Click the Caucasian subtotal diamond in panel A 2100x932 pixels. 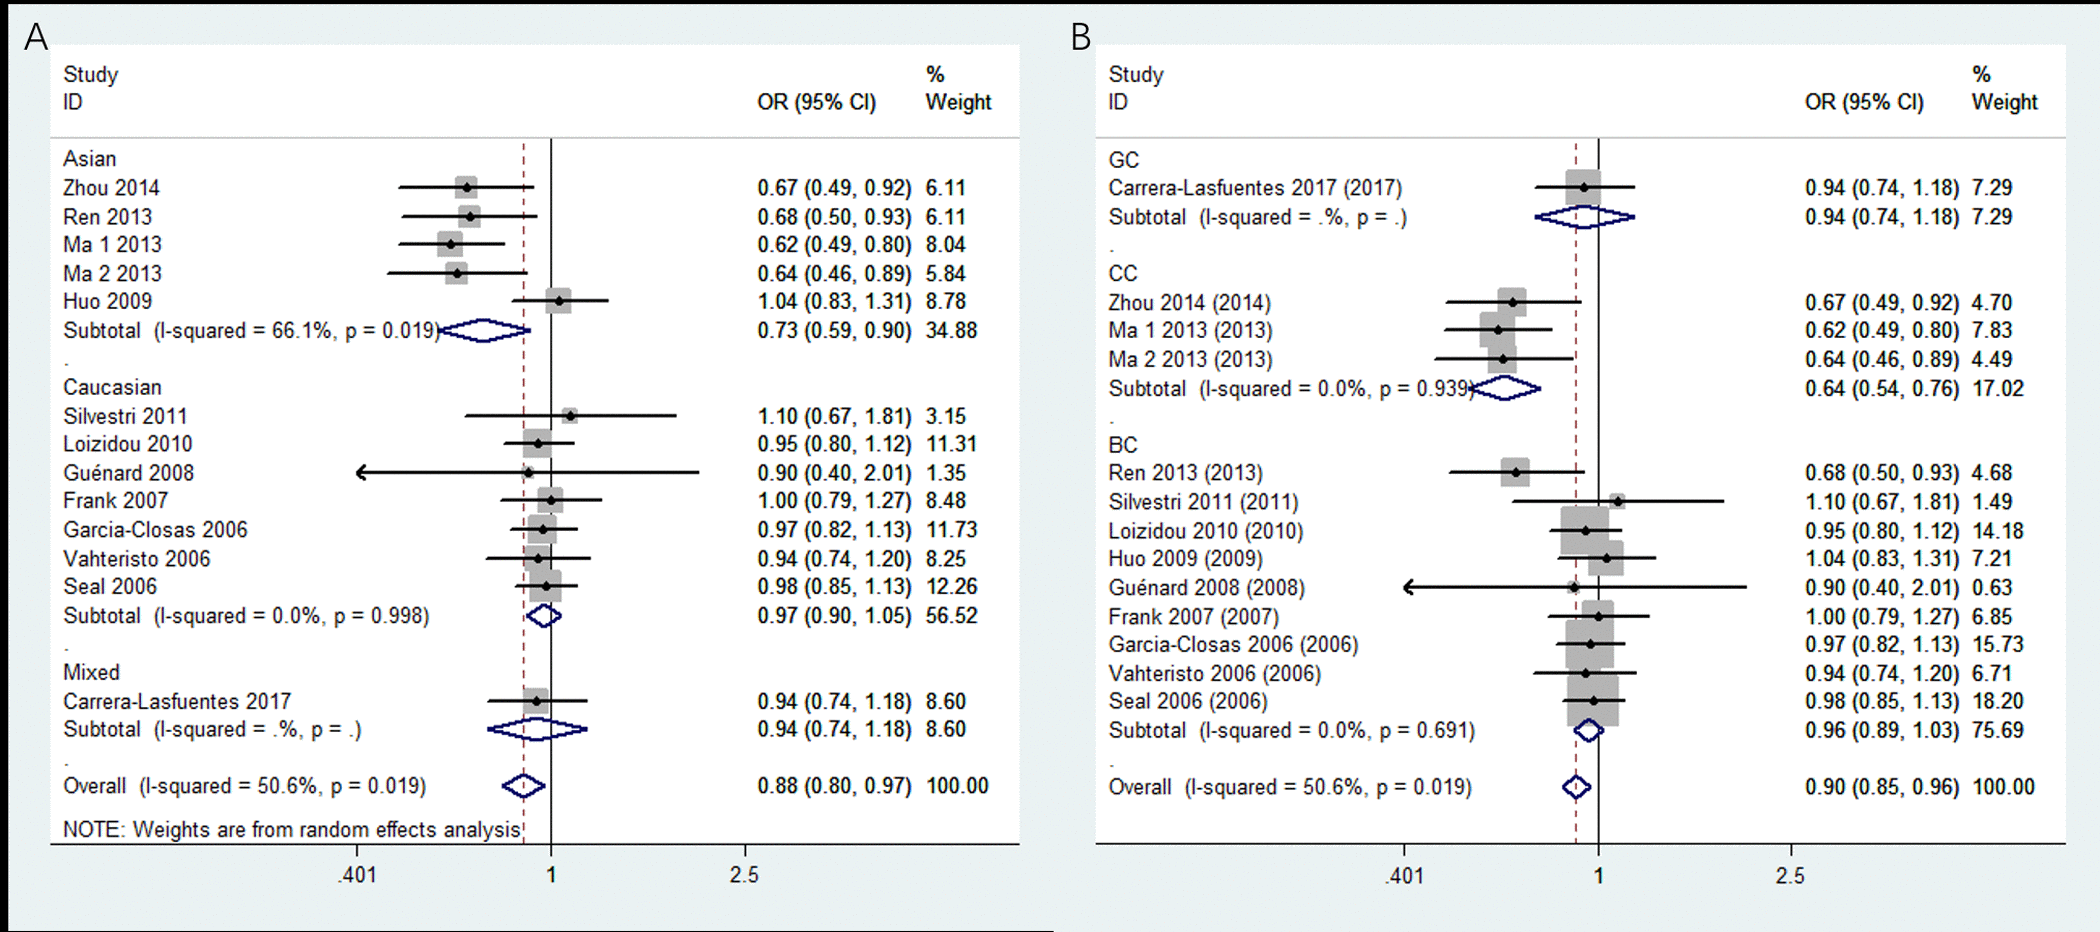click(543, 616)
